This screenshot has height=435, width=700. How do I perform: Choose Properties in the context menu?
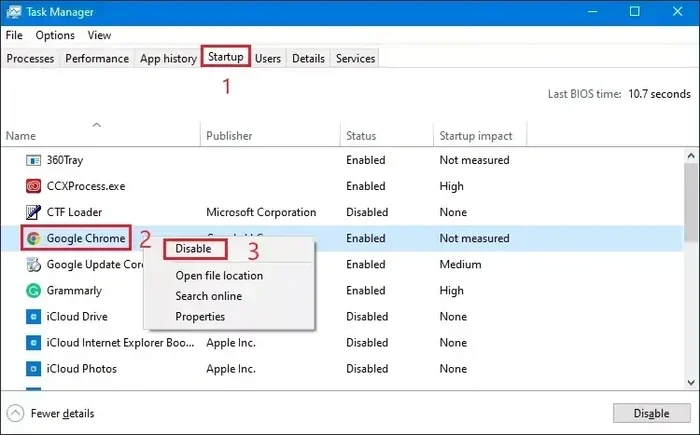click(x=200, y=317)
